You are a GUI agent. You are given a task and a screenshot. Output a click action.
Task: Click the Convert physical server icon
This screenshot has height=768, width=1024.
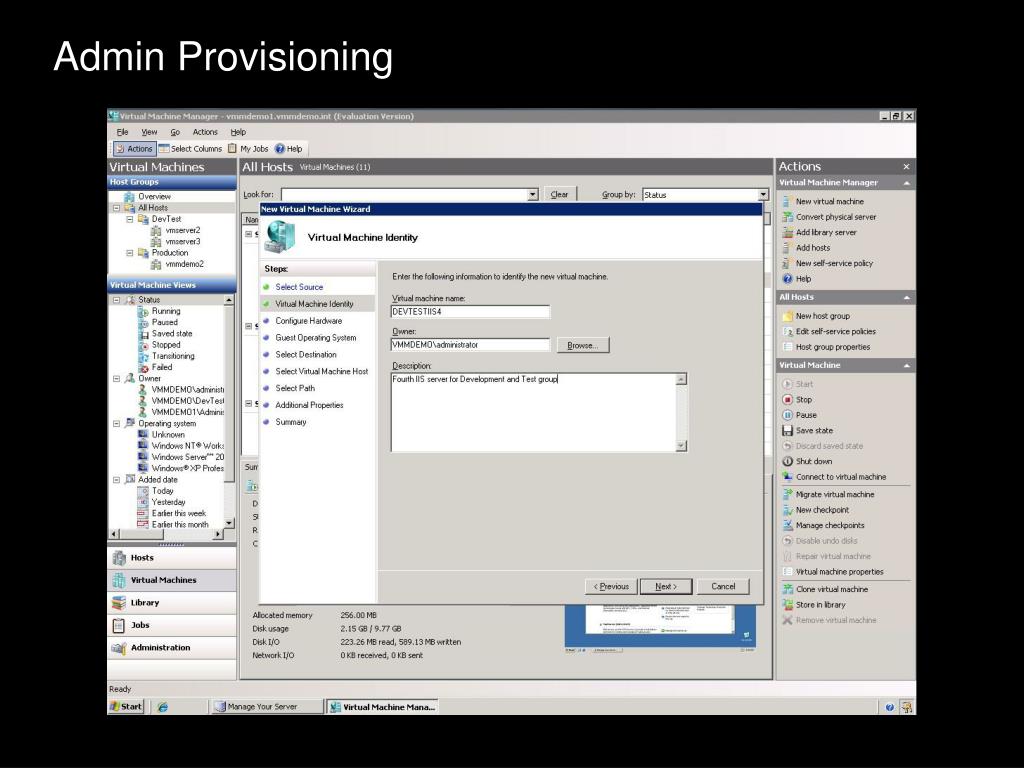788,217
